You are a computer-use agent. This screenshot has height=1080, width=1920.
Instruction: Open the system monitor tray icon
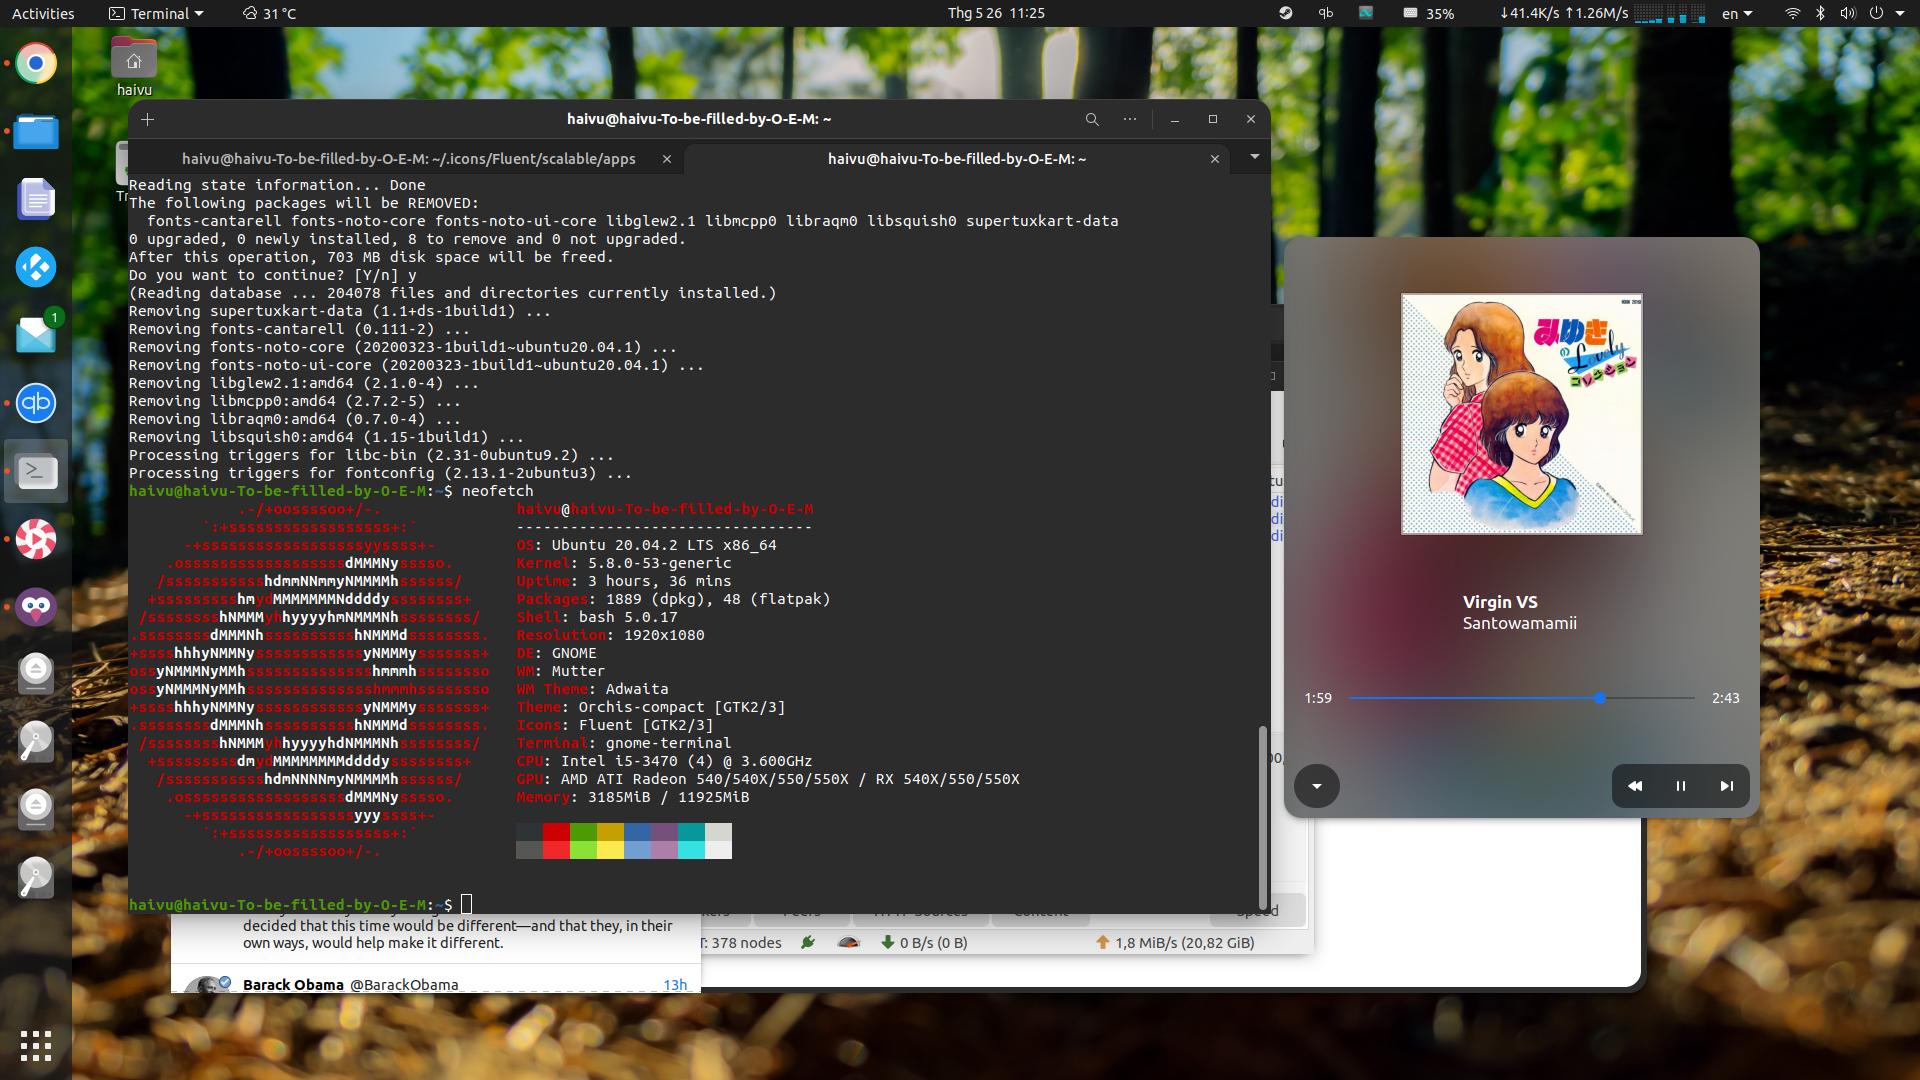[1366, 13]
